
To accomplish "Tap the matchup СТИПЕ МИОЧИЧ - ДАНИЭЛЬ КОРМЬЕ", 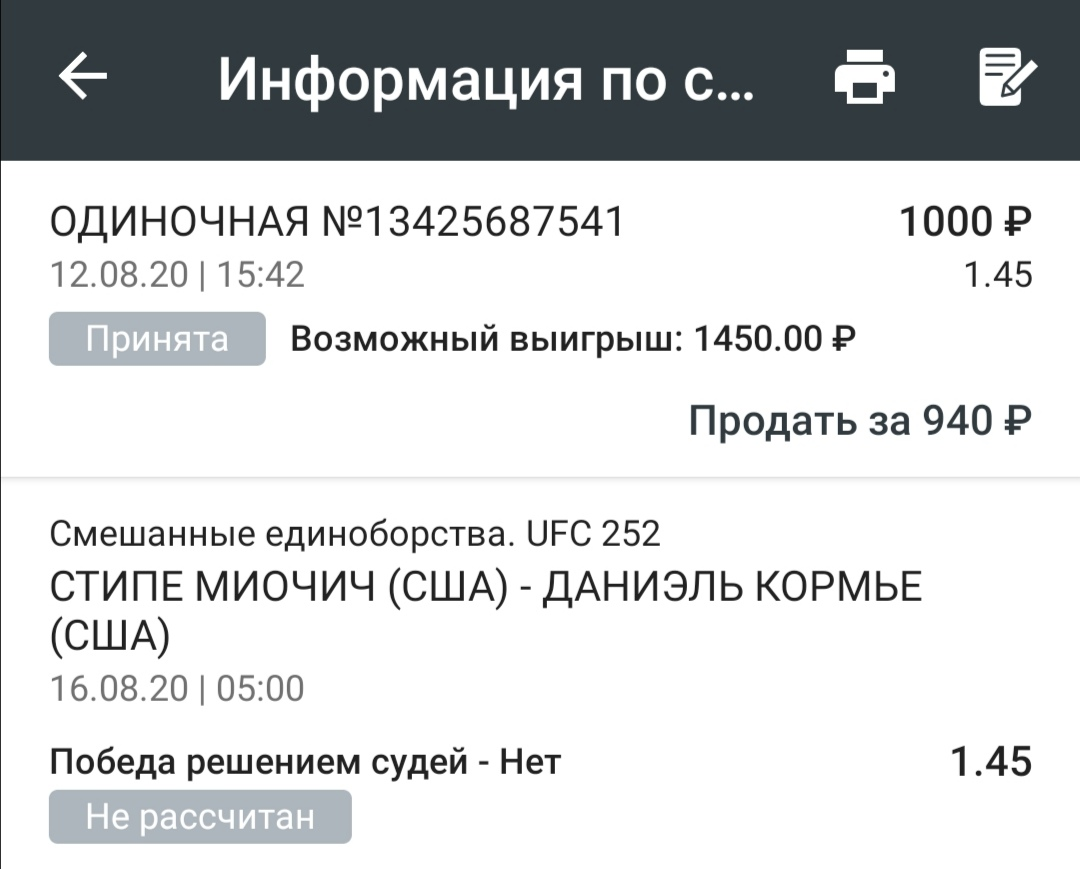I will pos(486,588).
